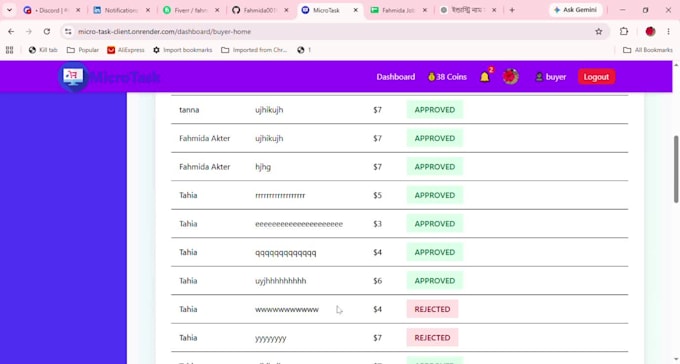Image resolution: width=680 pixels, height=364 pixels.
Task: Click the browser forward arrow
Action: pyautogui.click(x=29, y=32)
